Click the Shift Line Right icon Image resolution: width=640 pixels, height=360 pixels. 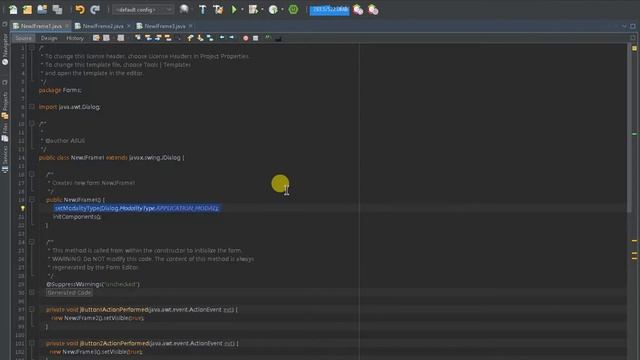tap(232, 38)
